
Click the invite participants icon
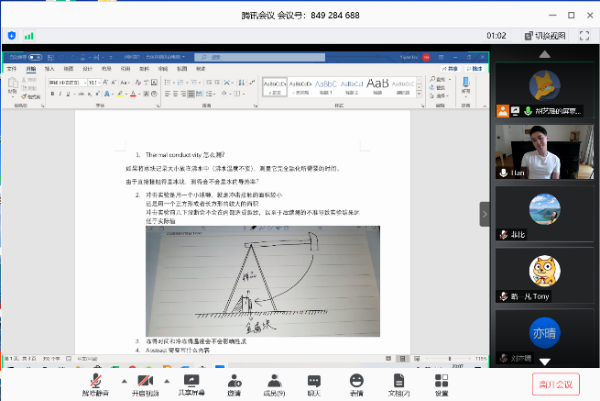pyautogui.click(x=234, y=381)
